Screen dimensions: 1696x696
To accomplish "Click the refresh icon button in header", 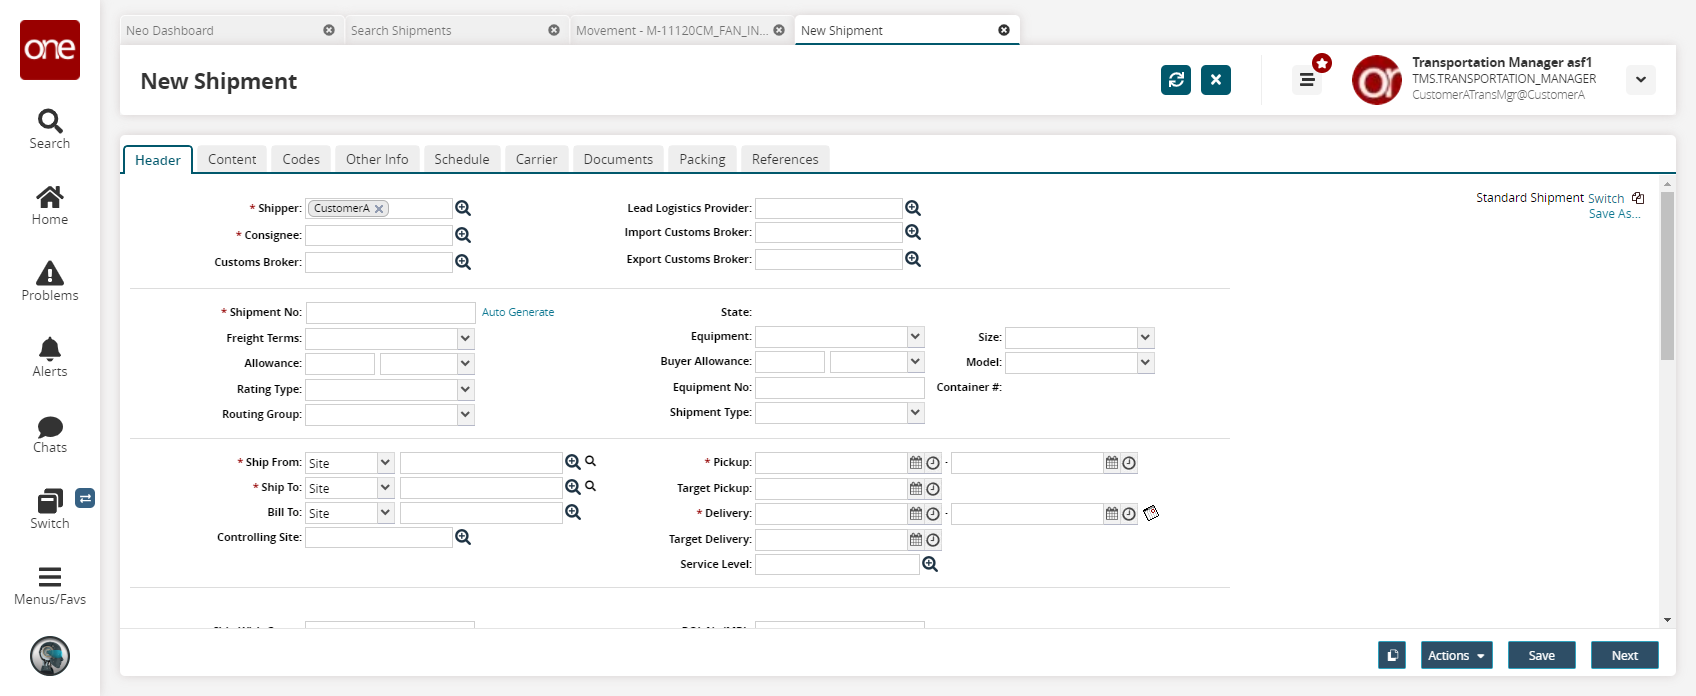I will pos(1176,80).
